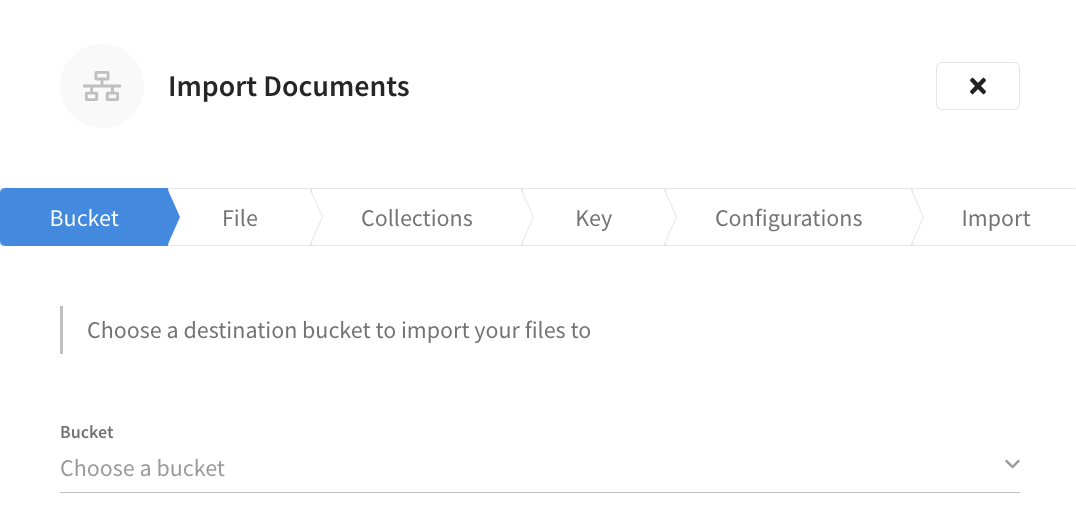Close the Import Documents dialog
The image size is (1076, 532).
(x=977, y=86)
